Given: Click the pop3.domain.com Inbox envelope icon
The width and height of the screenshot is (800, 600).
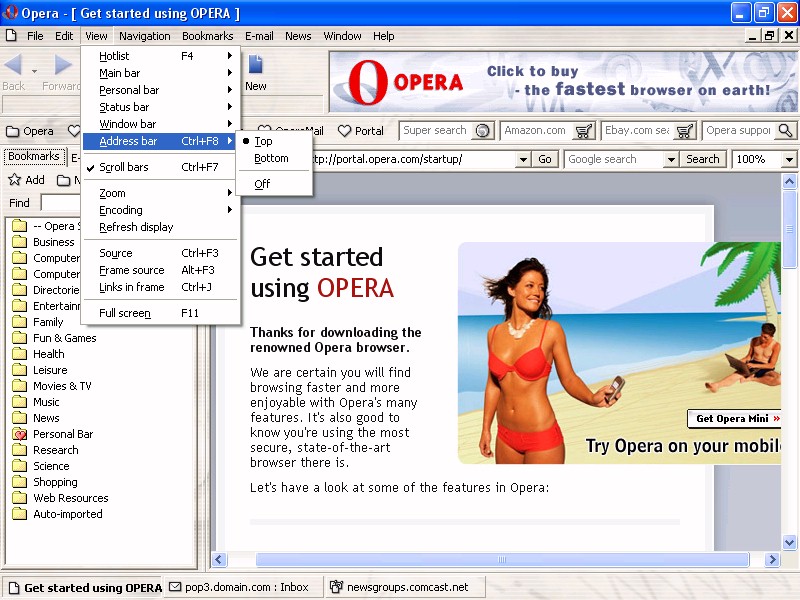Looking at the screenshot, I should (x=175, y=587).
